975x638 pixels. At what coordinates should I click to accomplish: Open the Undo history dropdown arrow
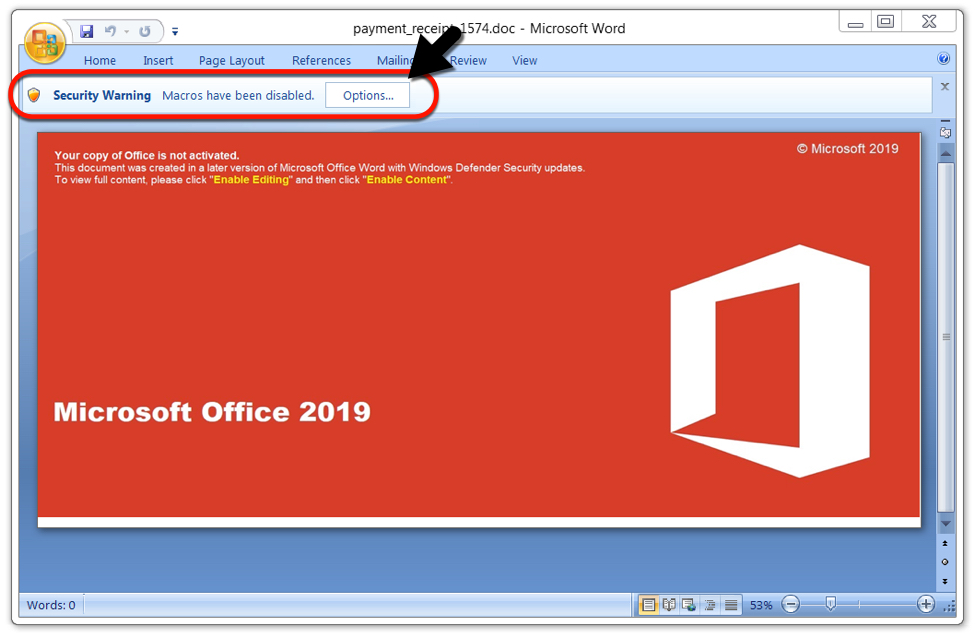tap(126, 31)
